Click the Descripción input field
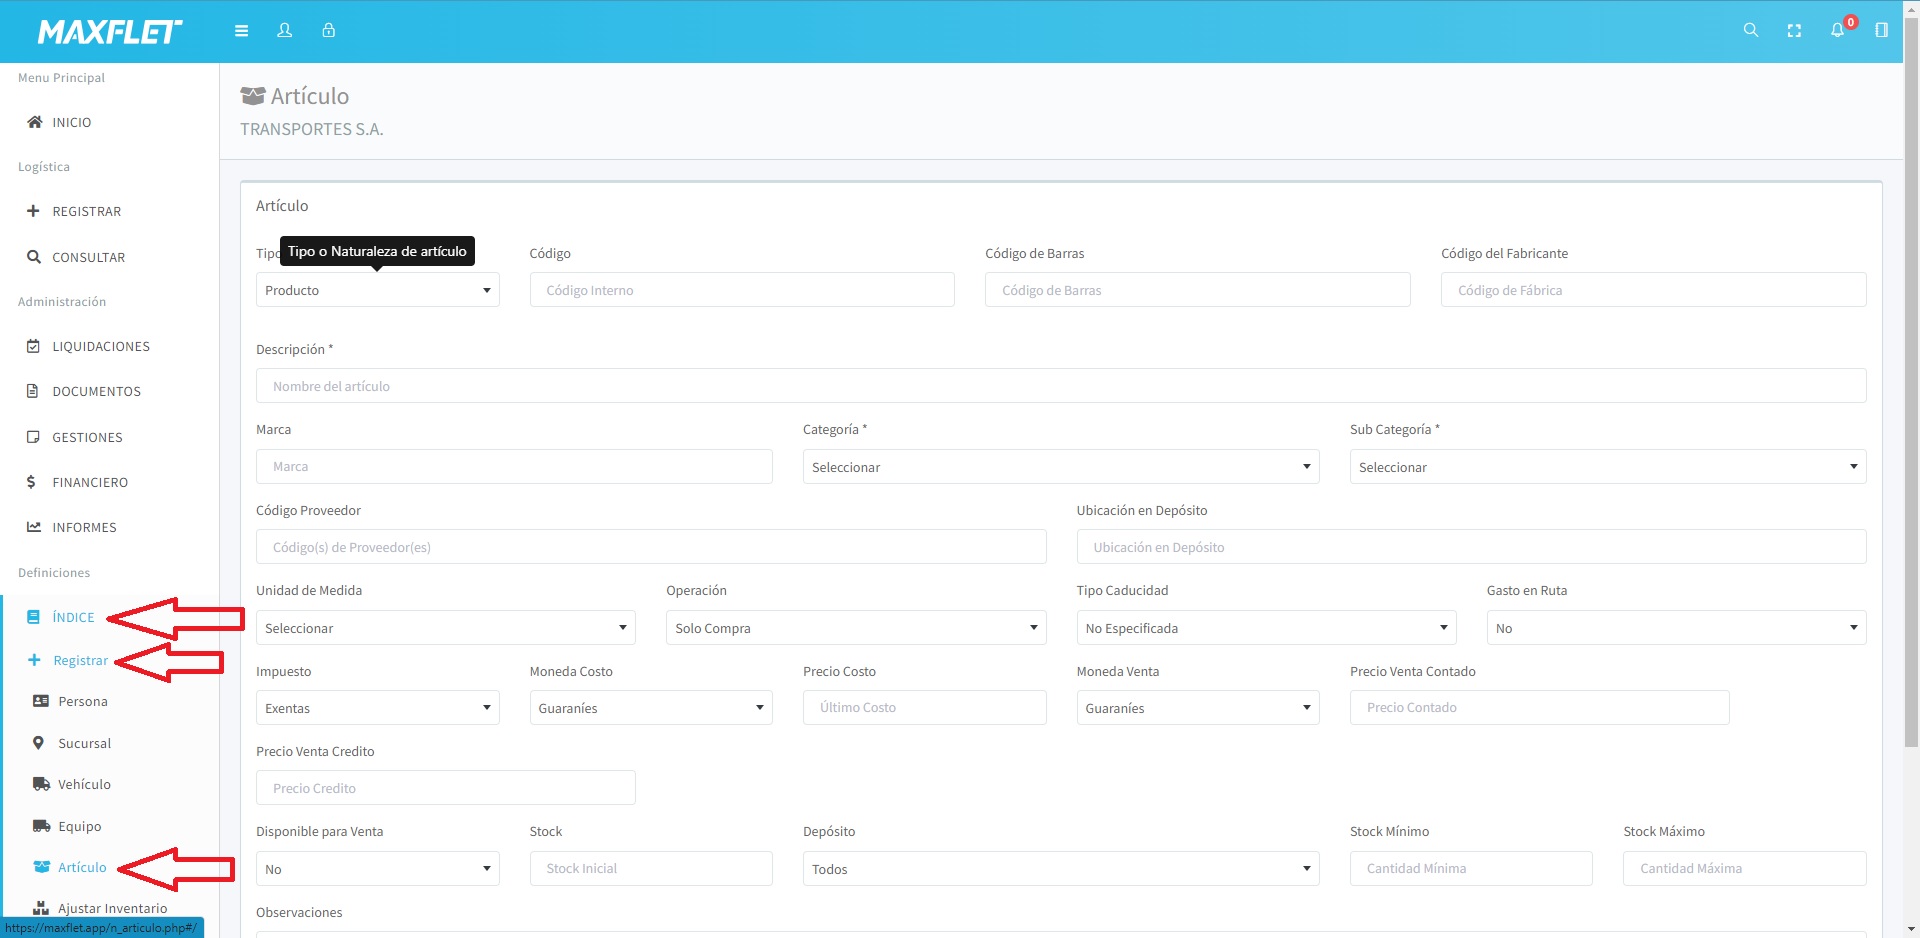This screenshot has width=1920, height=938. pyautogui.click(x=1060, y=386)
